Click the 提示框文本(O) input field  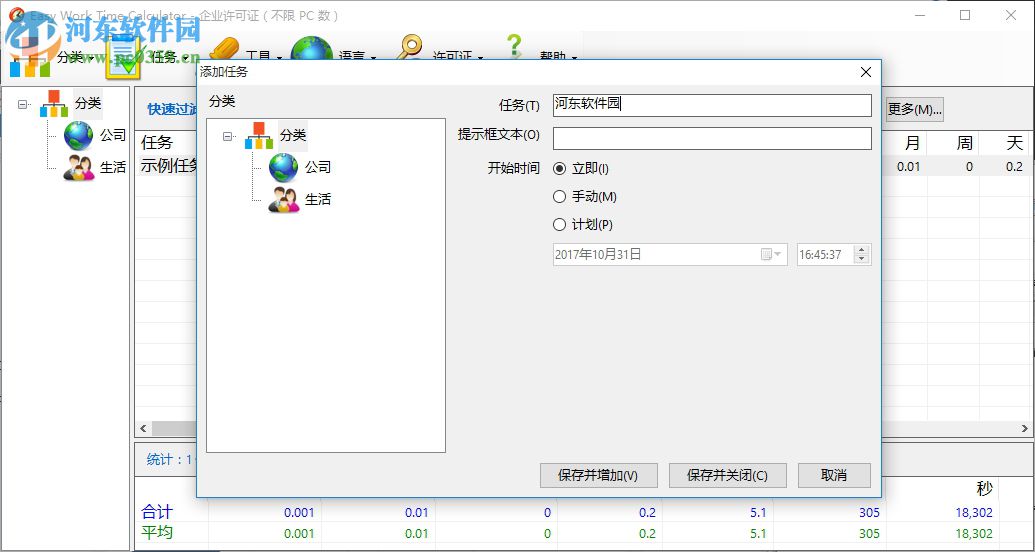coord(712,139)
